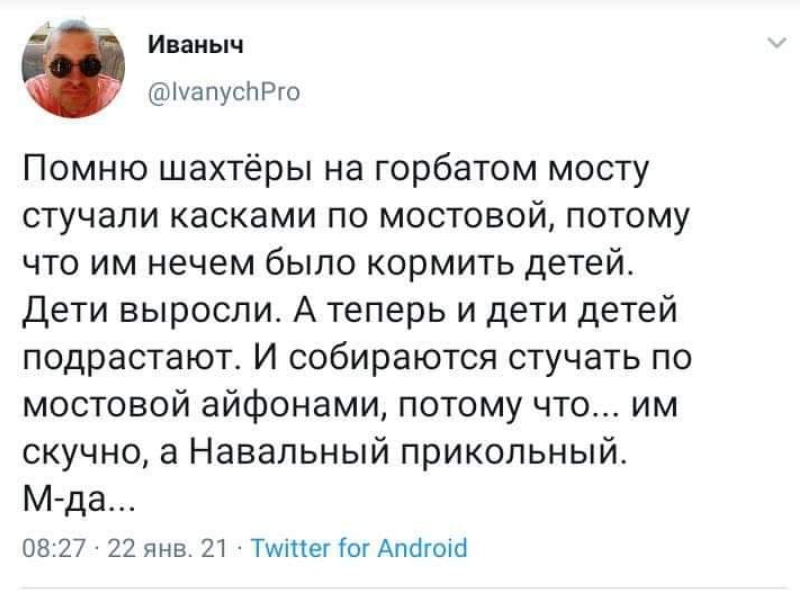Expand the tweet options chevron menu
The width and height of the screenshot is (800, 590).
tap(774, 43)
